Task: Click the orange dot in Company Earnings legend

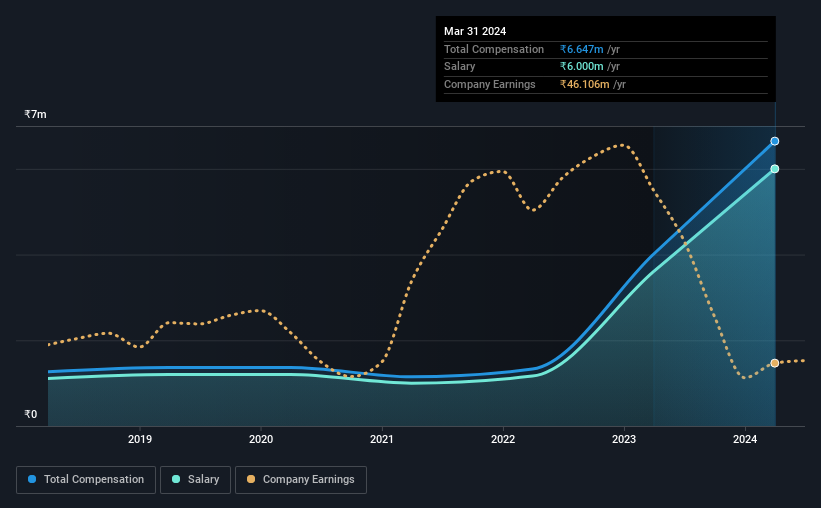Action: pyautogui.click(x=251, y=479)
